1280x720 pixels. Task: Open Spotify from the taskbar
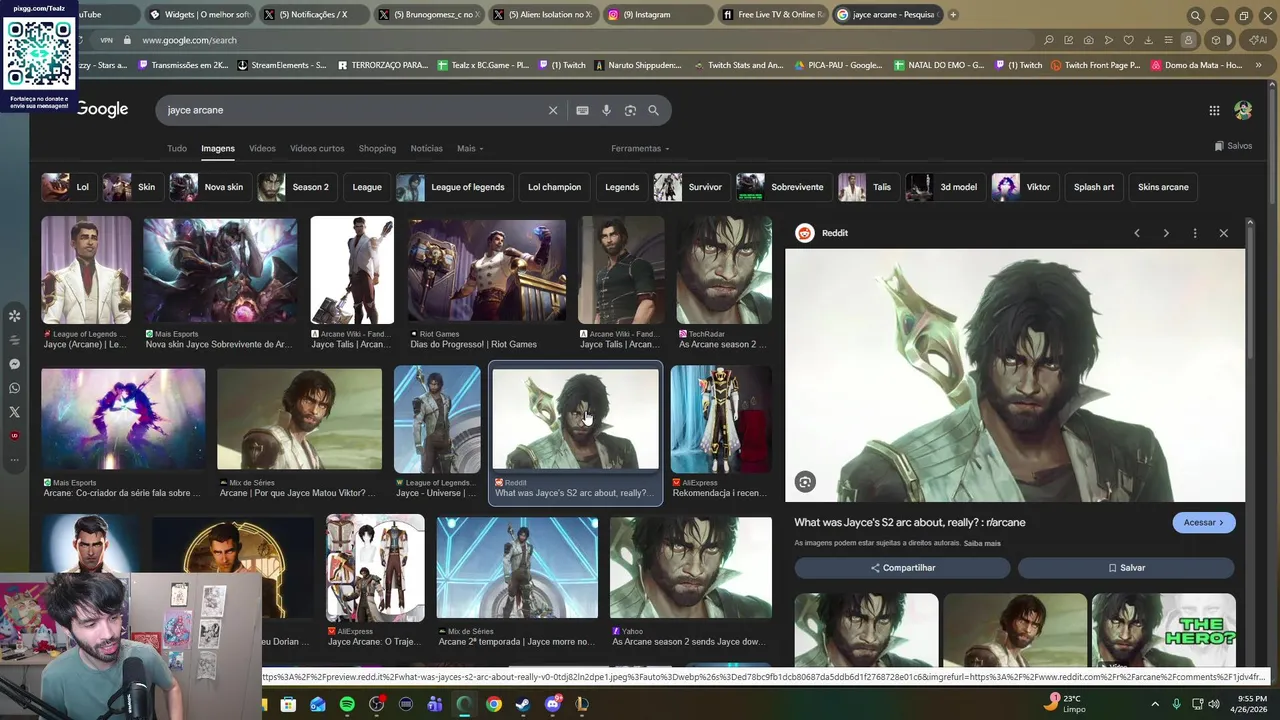[347, 704]
